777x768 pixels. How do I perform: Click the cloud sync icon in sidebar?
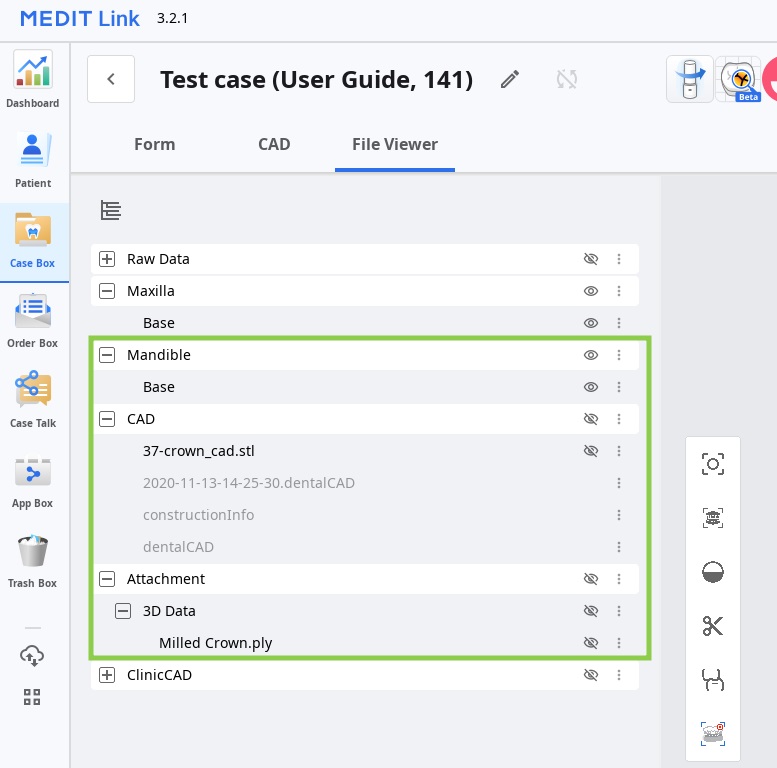(x=32, y=656)
